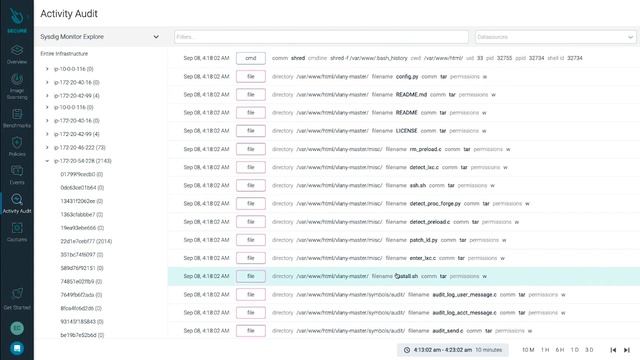The image size is (640, 360).
Task: Click the file tag for install.sh
Action: (x=251, y=276)
